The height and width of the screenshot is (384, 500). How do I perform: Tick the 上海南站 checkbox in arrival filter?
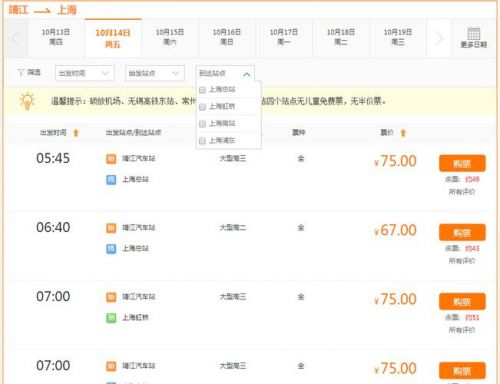pyautogui.click(x=202, y=124)
